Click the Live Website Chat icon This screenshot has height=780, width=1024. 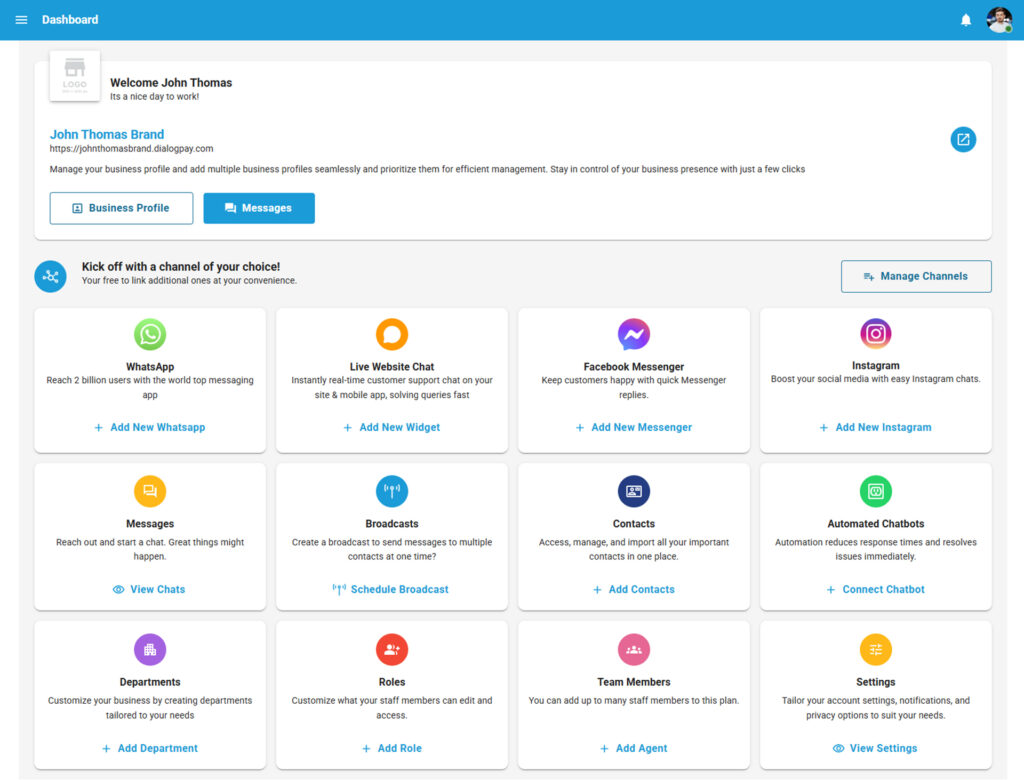[x=392, y=334]
